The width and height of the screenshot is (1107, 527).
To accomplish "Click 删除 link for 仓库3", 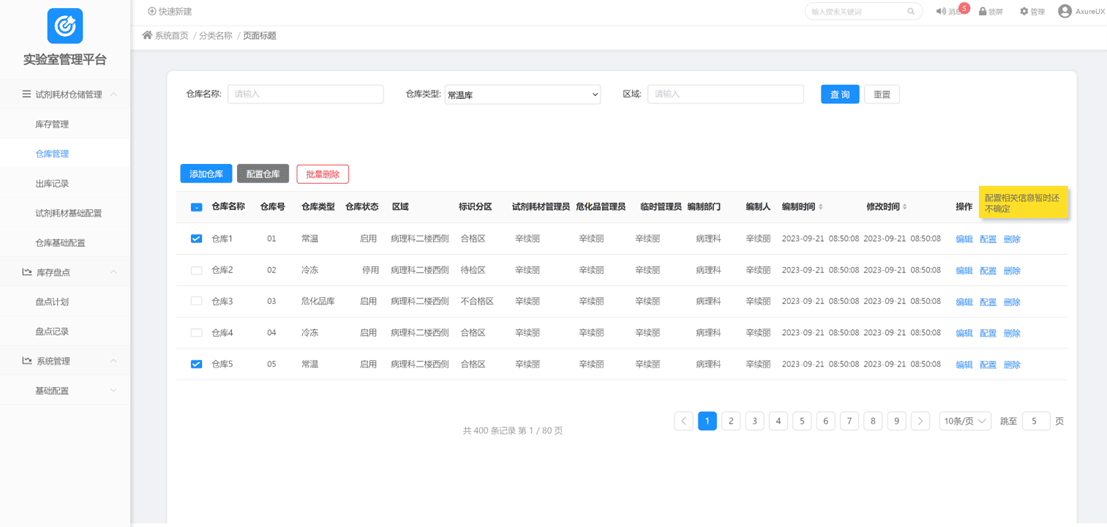I will tap(1012, 302).
